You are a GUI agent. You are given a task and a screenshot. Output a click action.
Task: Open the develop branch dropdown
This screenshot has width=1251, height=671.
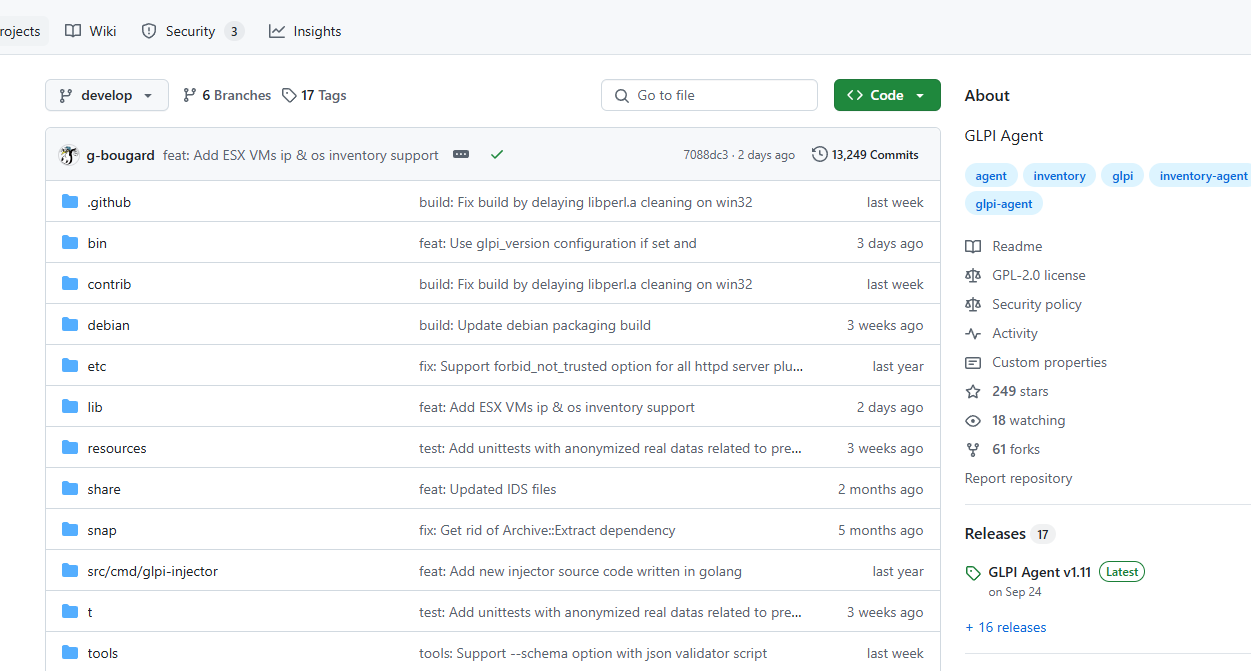click(x=107, y=95)
